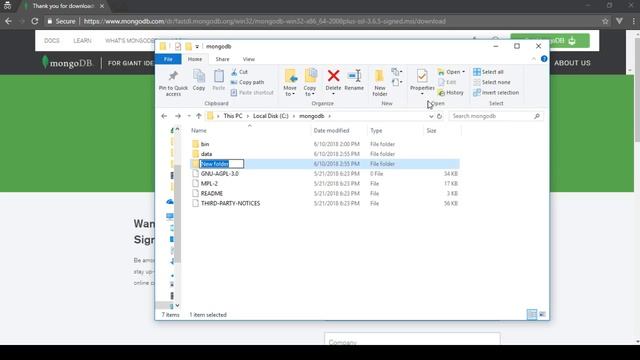Image resolution: width=640 pixels, height=360 pixels.
Task: Click Local Disk (C:) in breadcrumb
Action: click(x=271, y=116)
